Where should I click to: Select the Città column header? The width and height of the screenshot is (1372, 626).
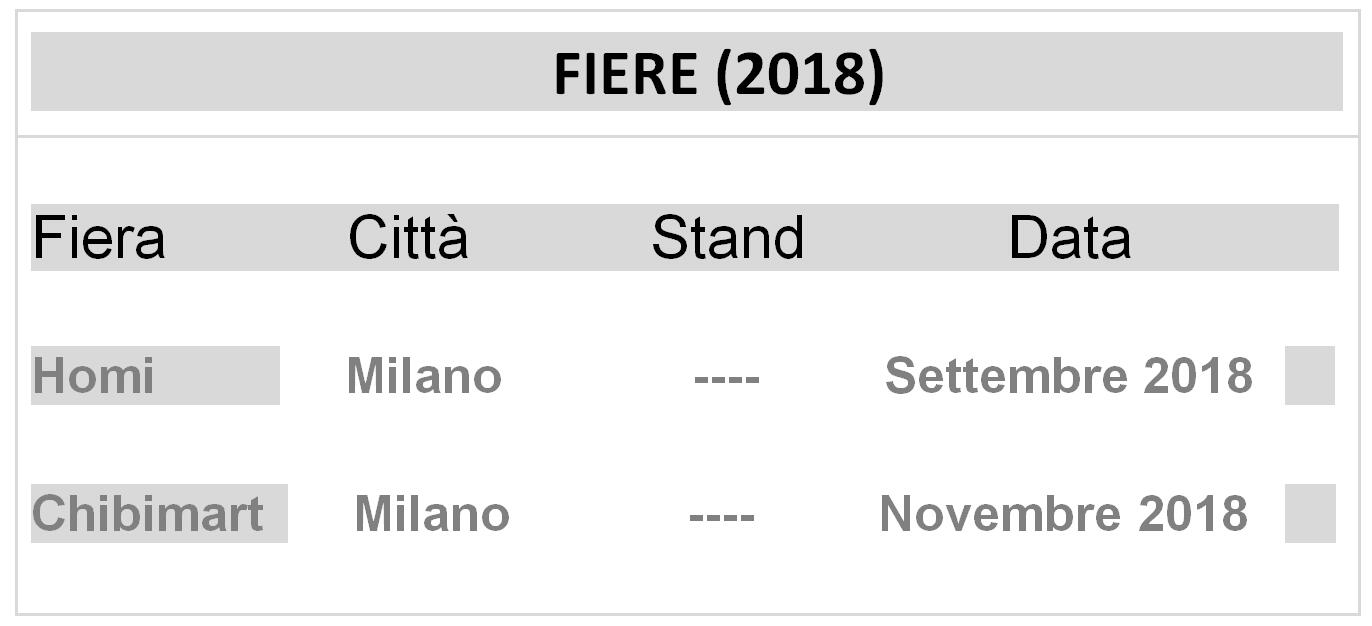click(x=408, y=238)
